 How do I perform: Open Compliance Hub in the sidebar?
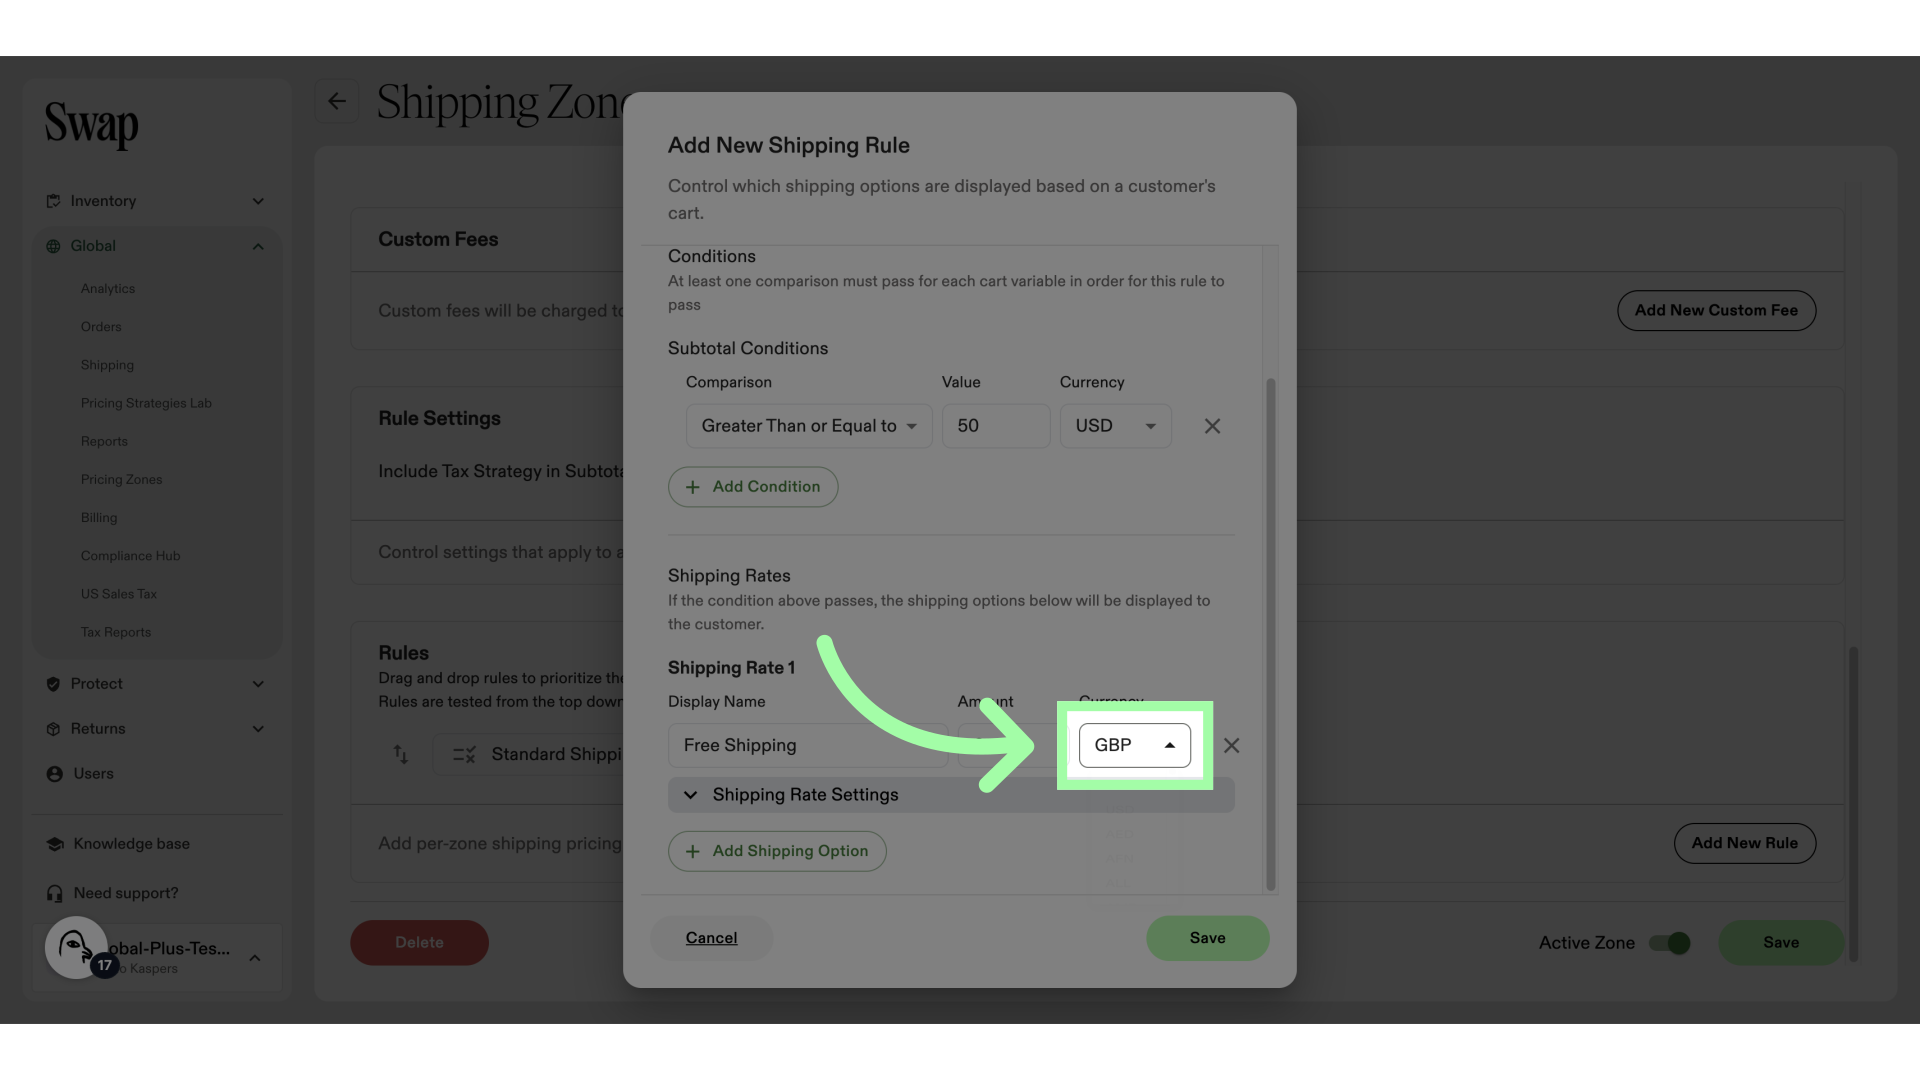coord(130,556)
